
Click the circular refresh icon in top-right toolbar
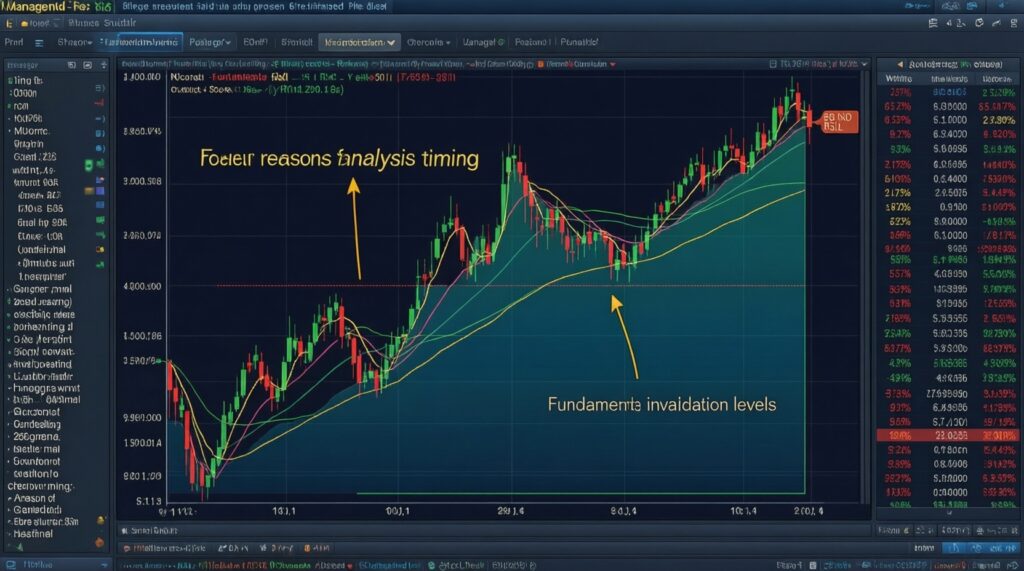pyautogui.click(x=979, y=23)
